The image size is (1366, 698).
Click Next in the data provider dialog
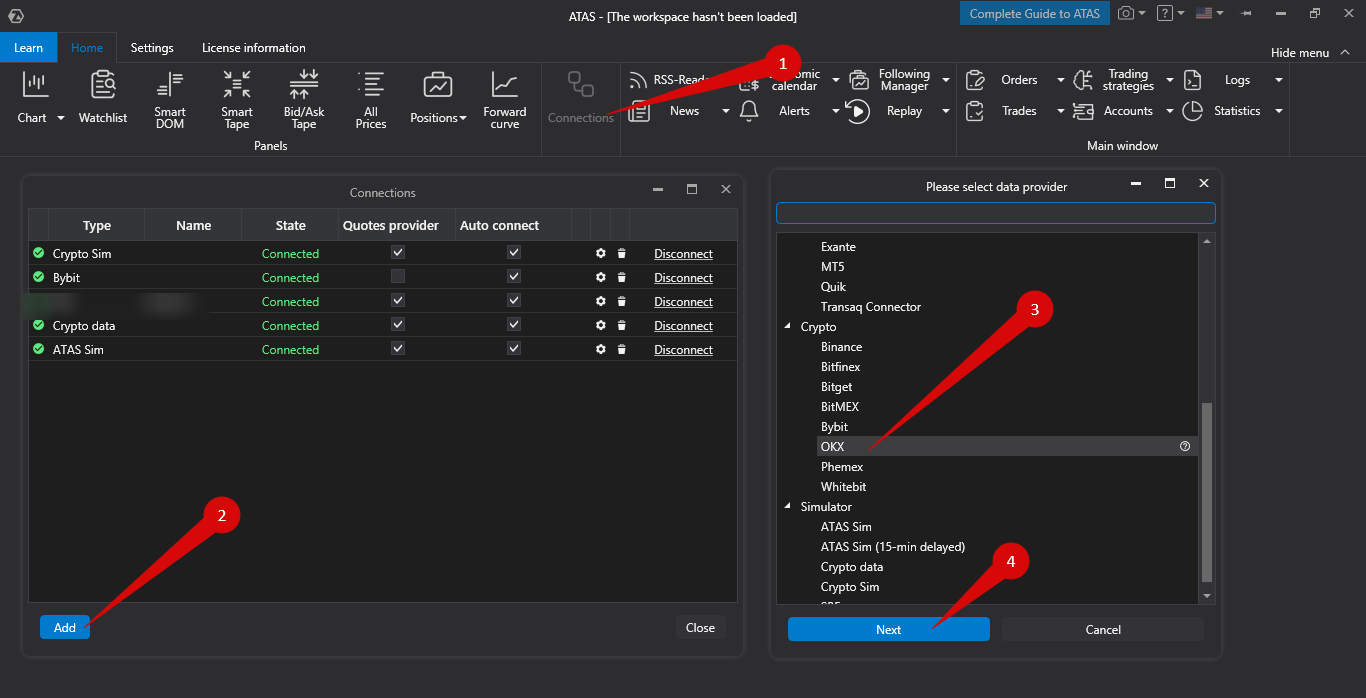click(889, 629)
